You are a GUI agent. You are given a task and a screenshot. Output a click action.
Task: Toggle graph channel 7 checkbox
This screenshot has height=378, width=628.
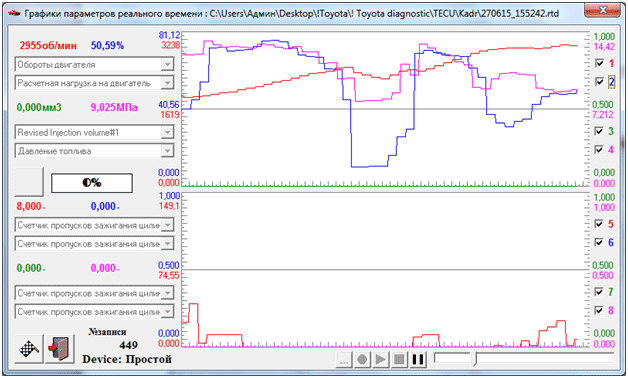[x=599, y=292]
